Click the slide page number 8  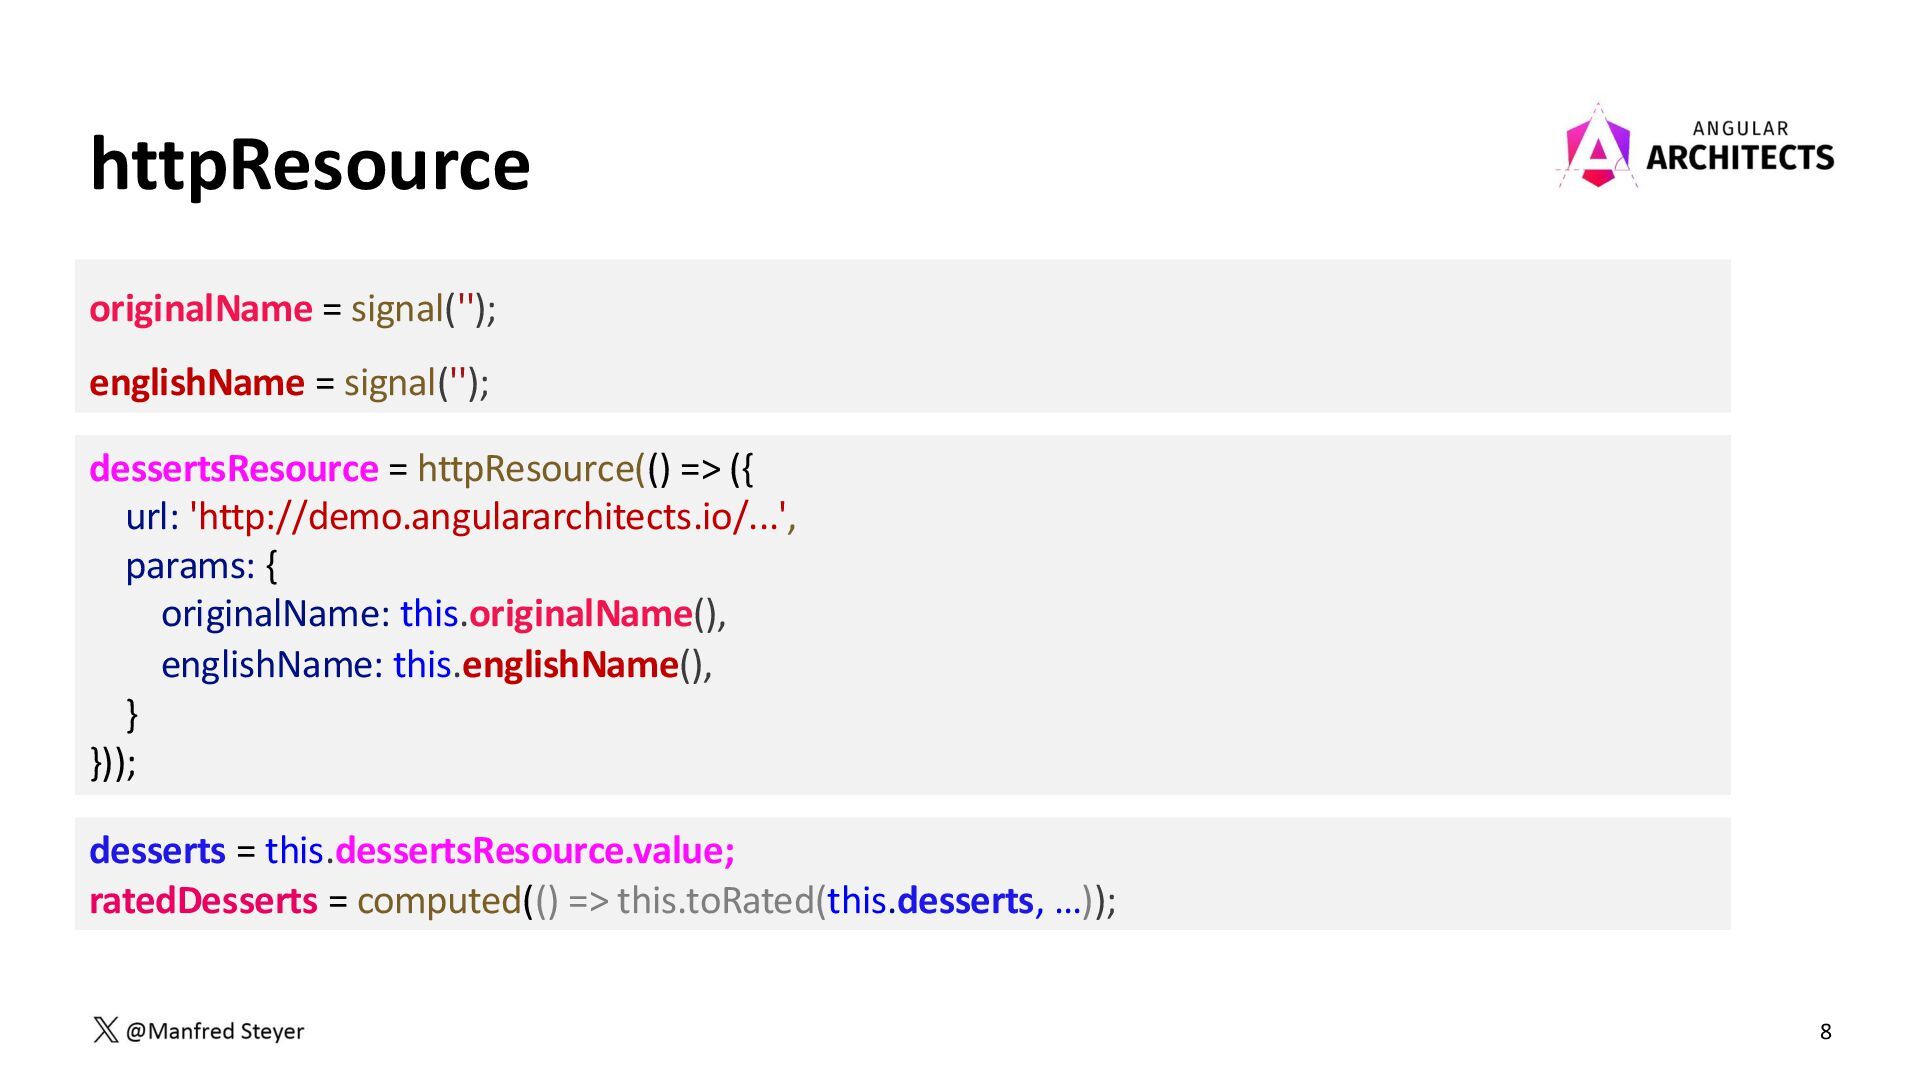coord(1826,1032)
